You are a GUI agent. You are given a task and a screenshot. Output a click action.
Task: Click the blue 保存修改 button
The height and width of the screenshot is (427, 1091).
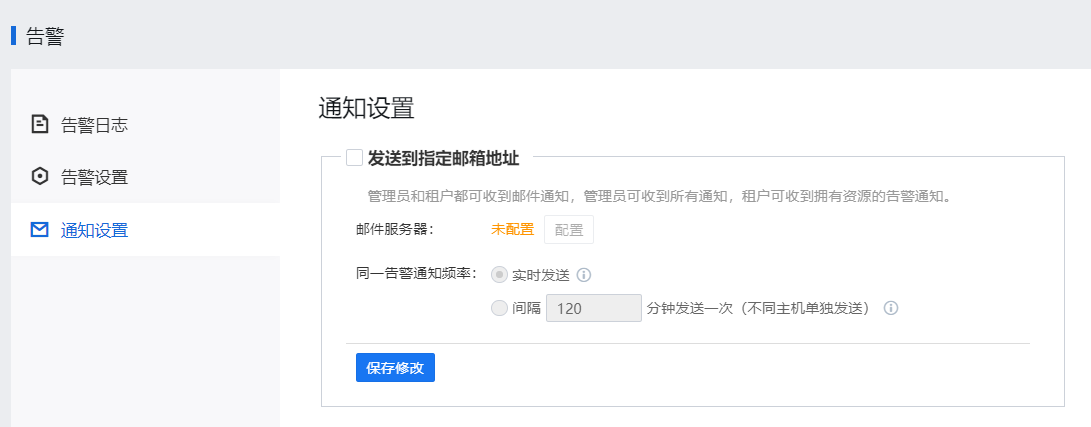coord(395,368)
